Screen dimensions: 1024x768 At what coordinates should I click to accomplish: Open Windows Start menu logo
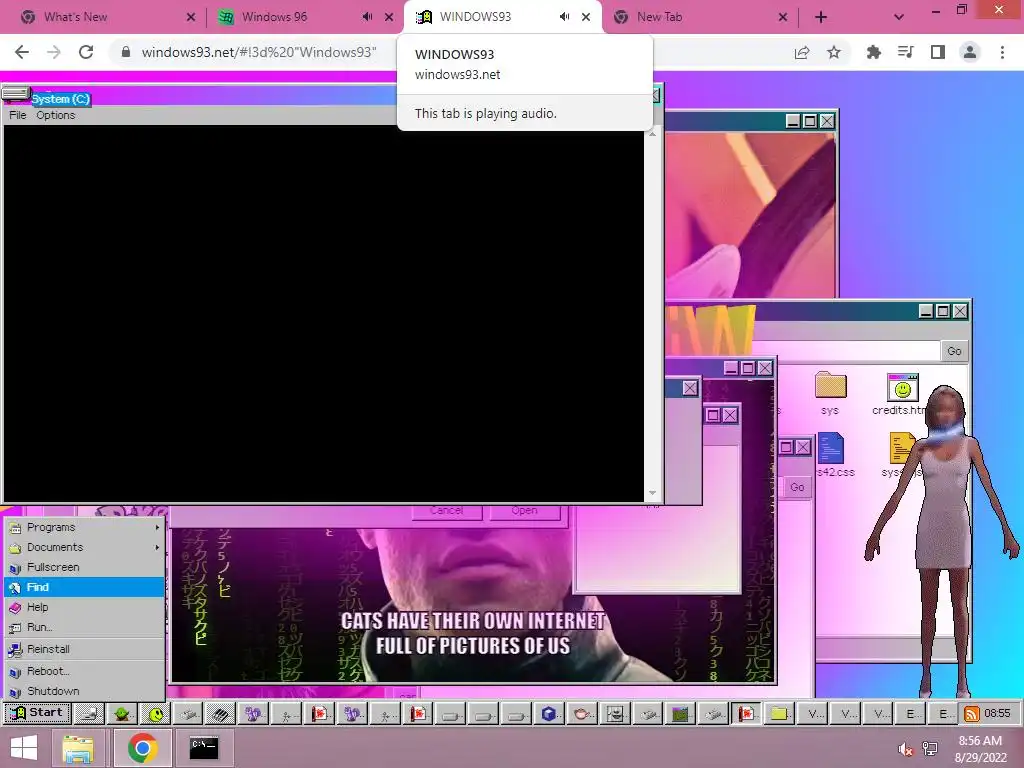pos(24,748)
